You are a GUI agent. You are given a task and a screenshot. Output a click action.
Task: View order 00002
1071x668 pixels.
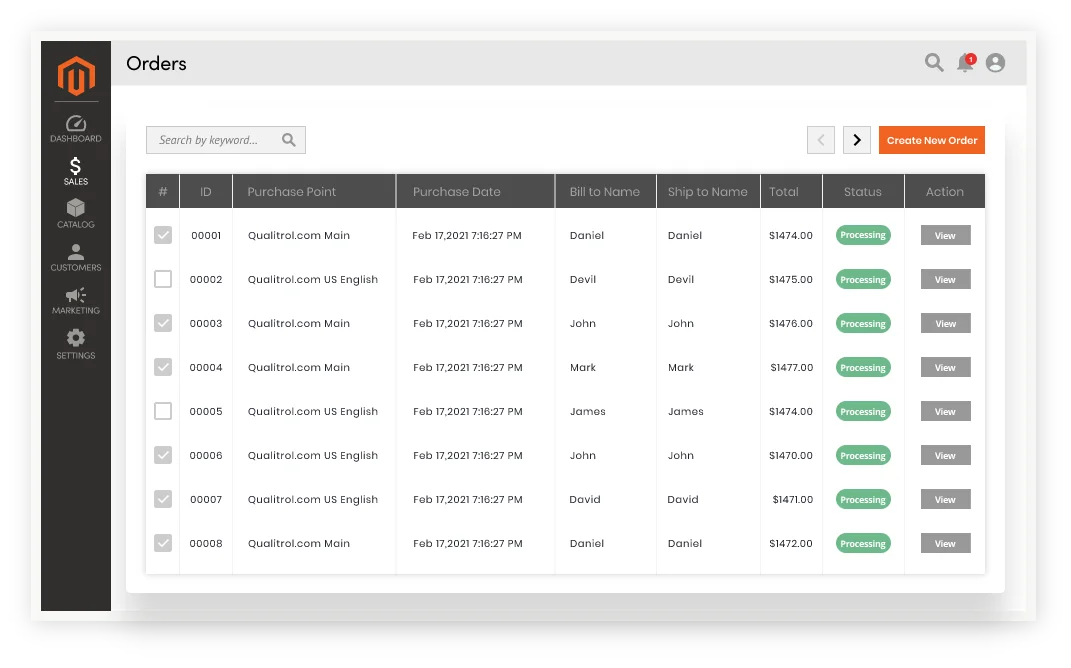(945, 279)
